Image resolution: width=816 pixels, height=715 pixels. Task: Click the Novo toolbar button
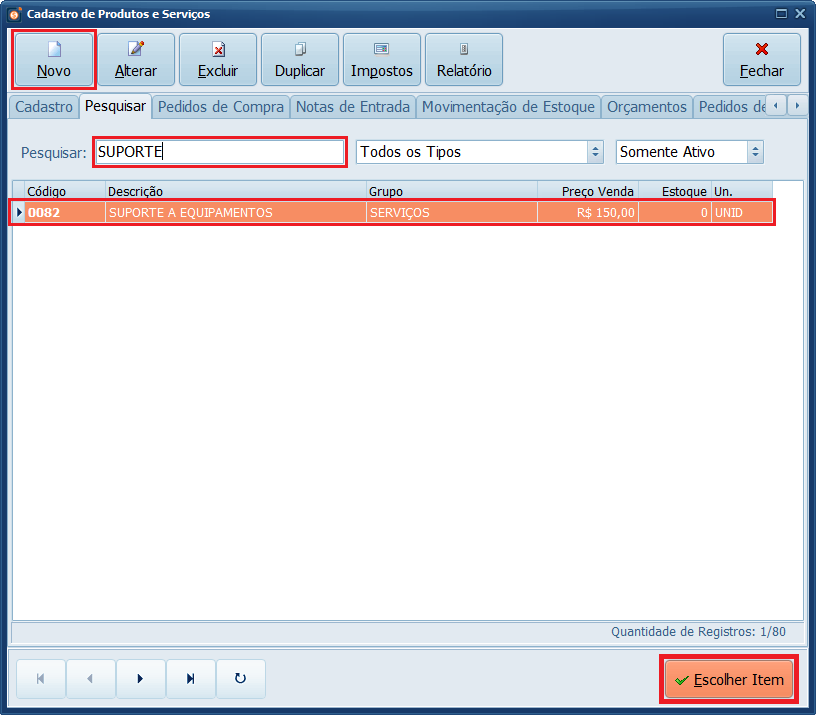pos(54,60)
